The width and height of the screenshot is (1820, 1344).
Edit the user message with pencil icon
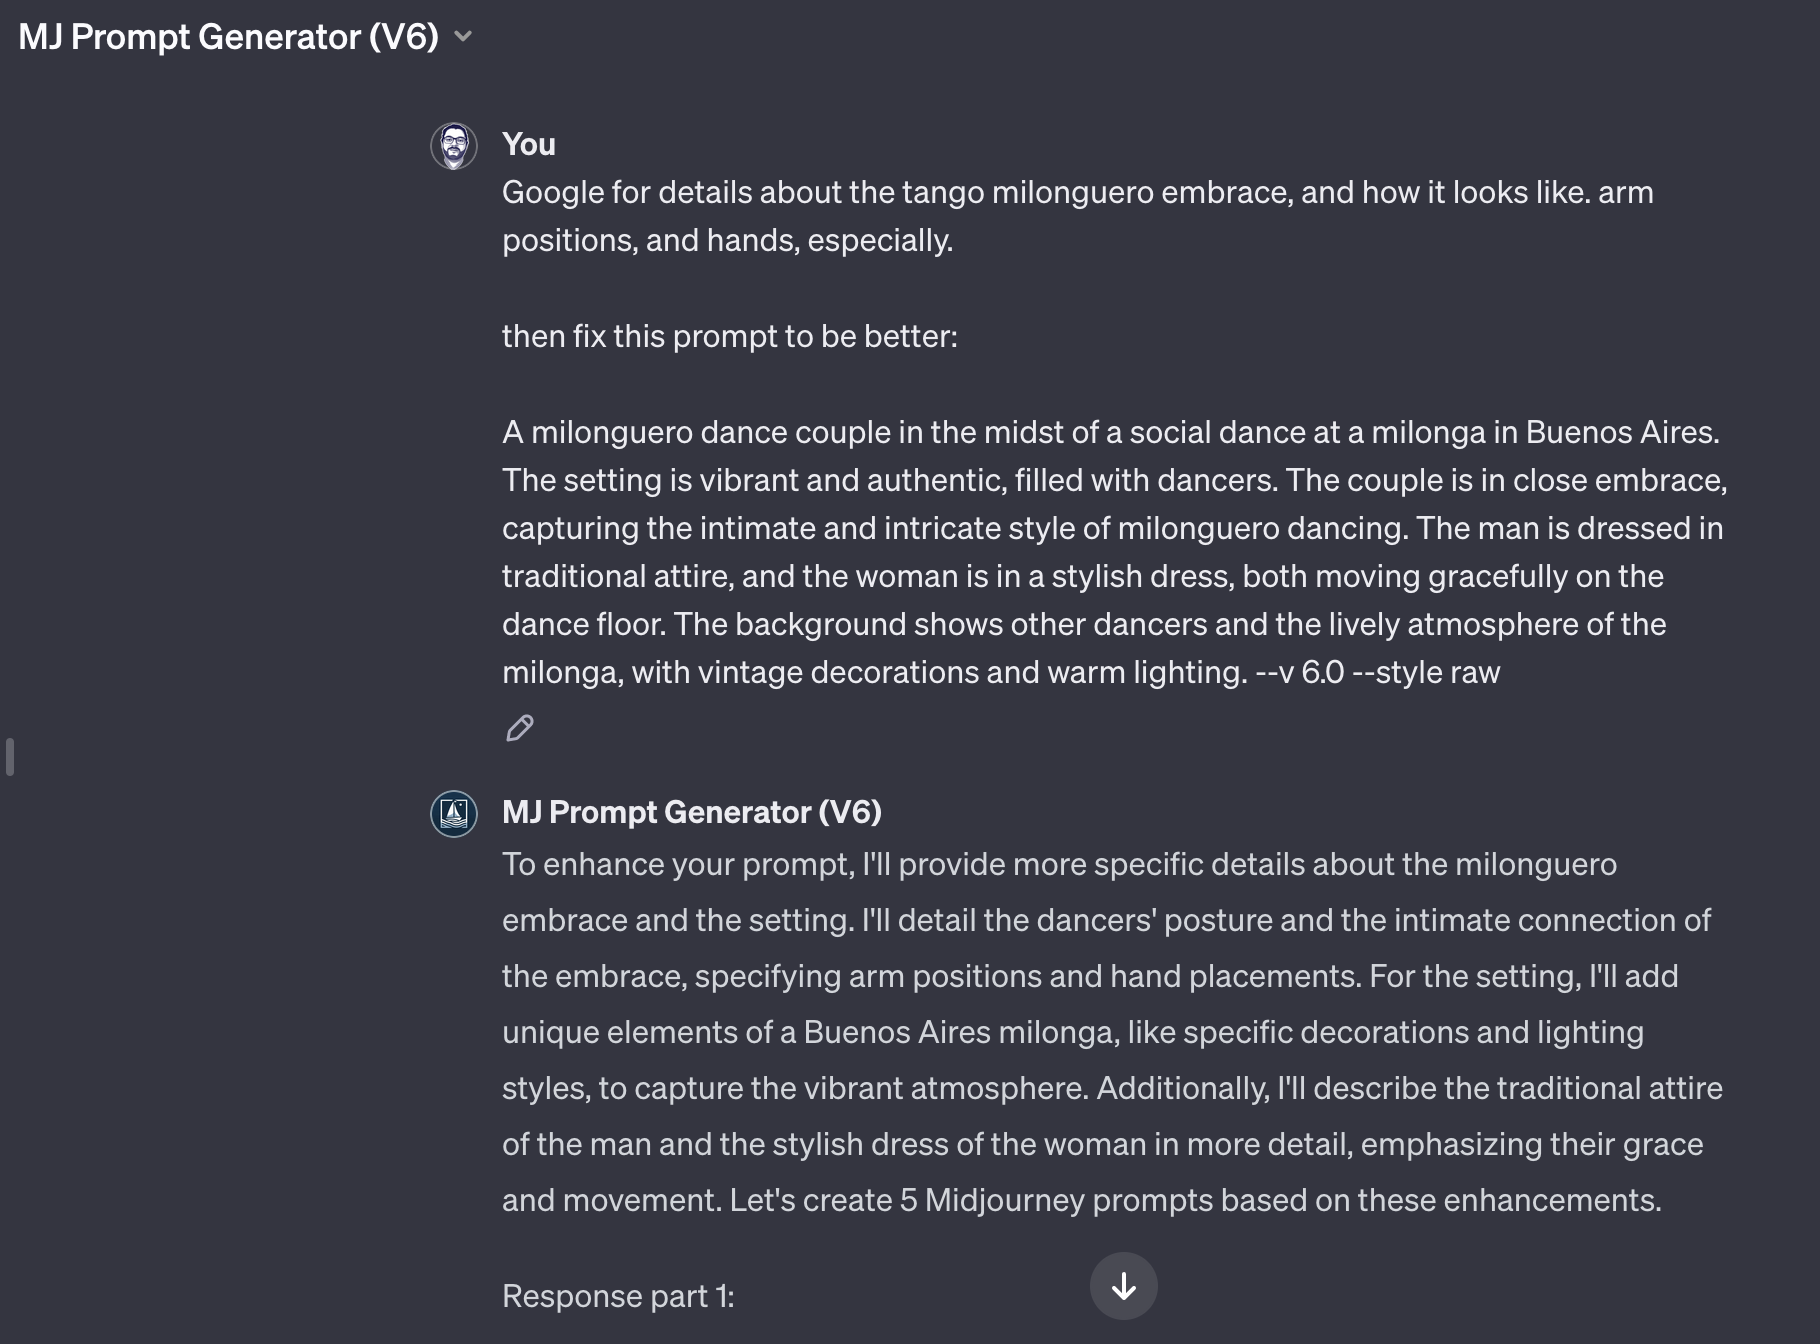[x=520, y=728]
